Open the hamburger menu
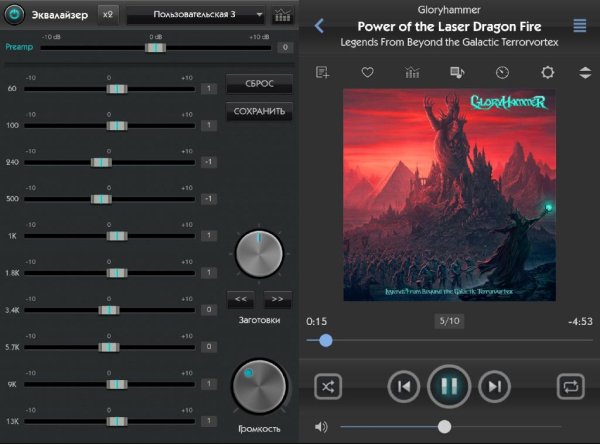 click(580, 26)
